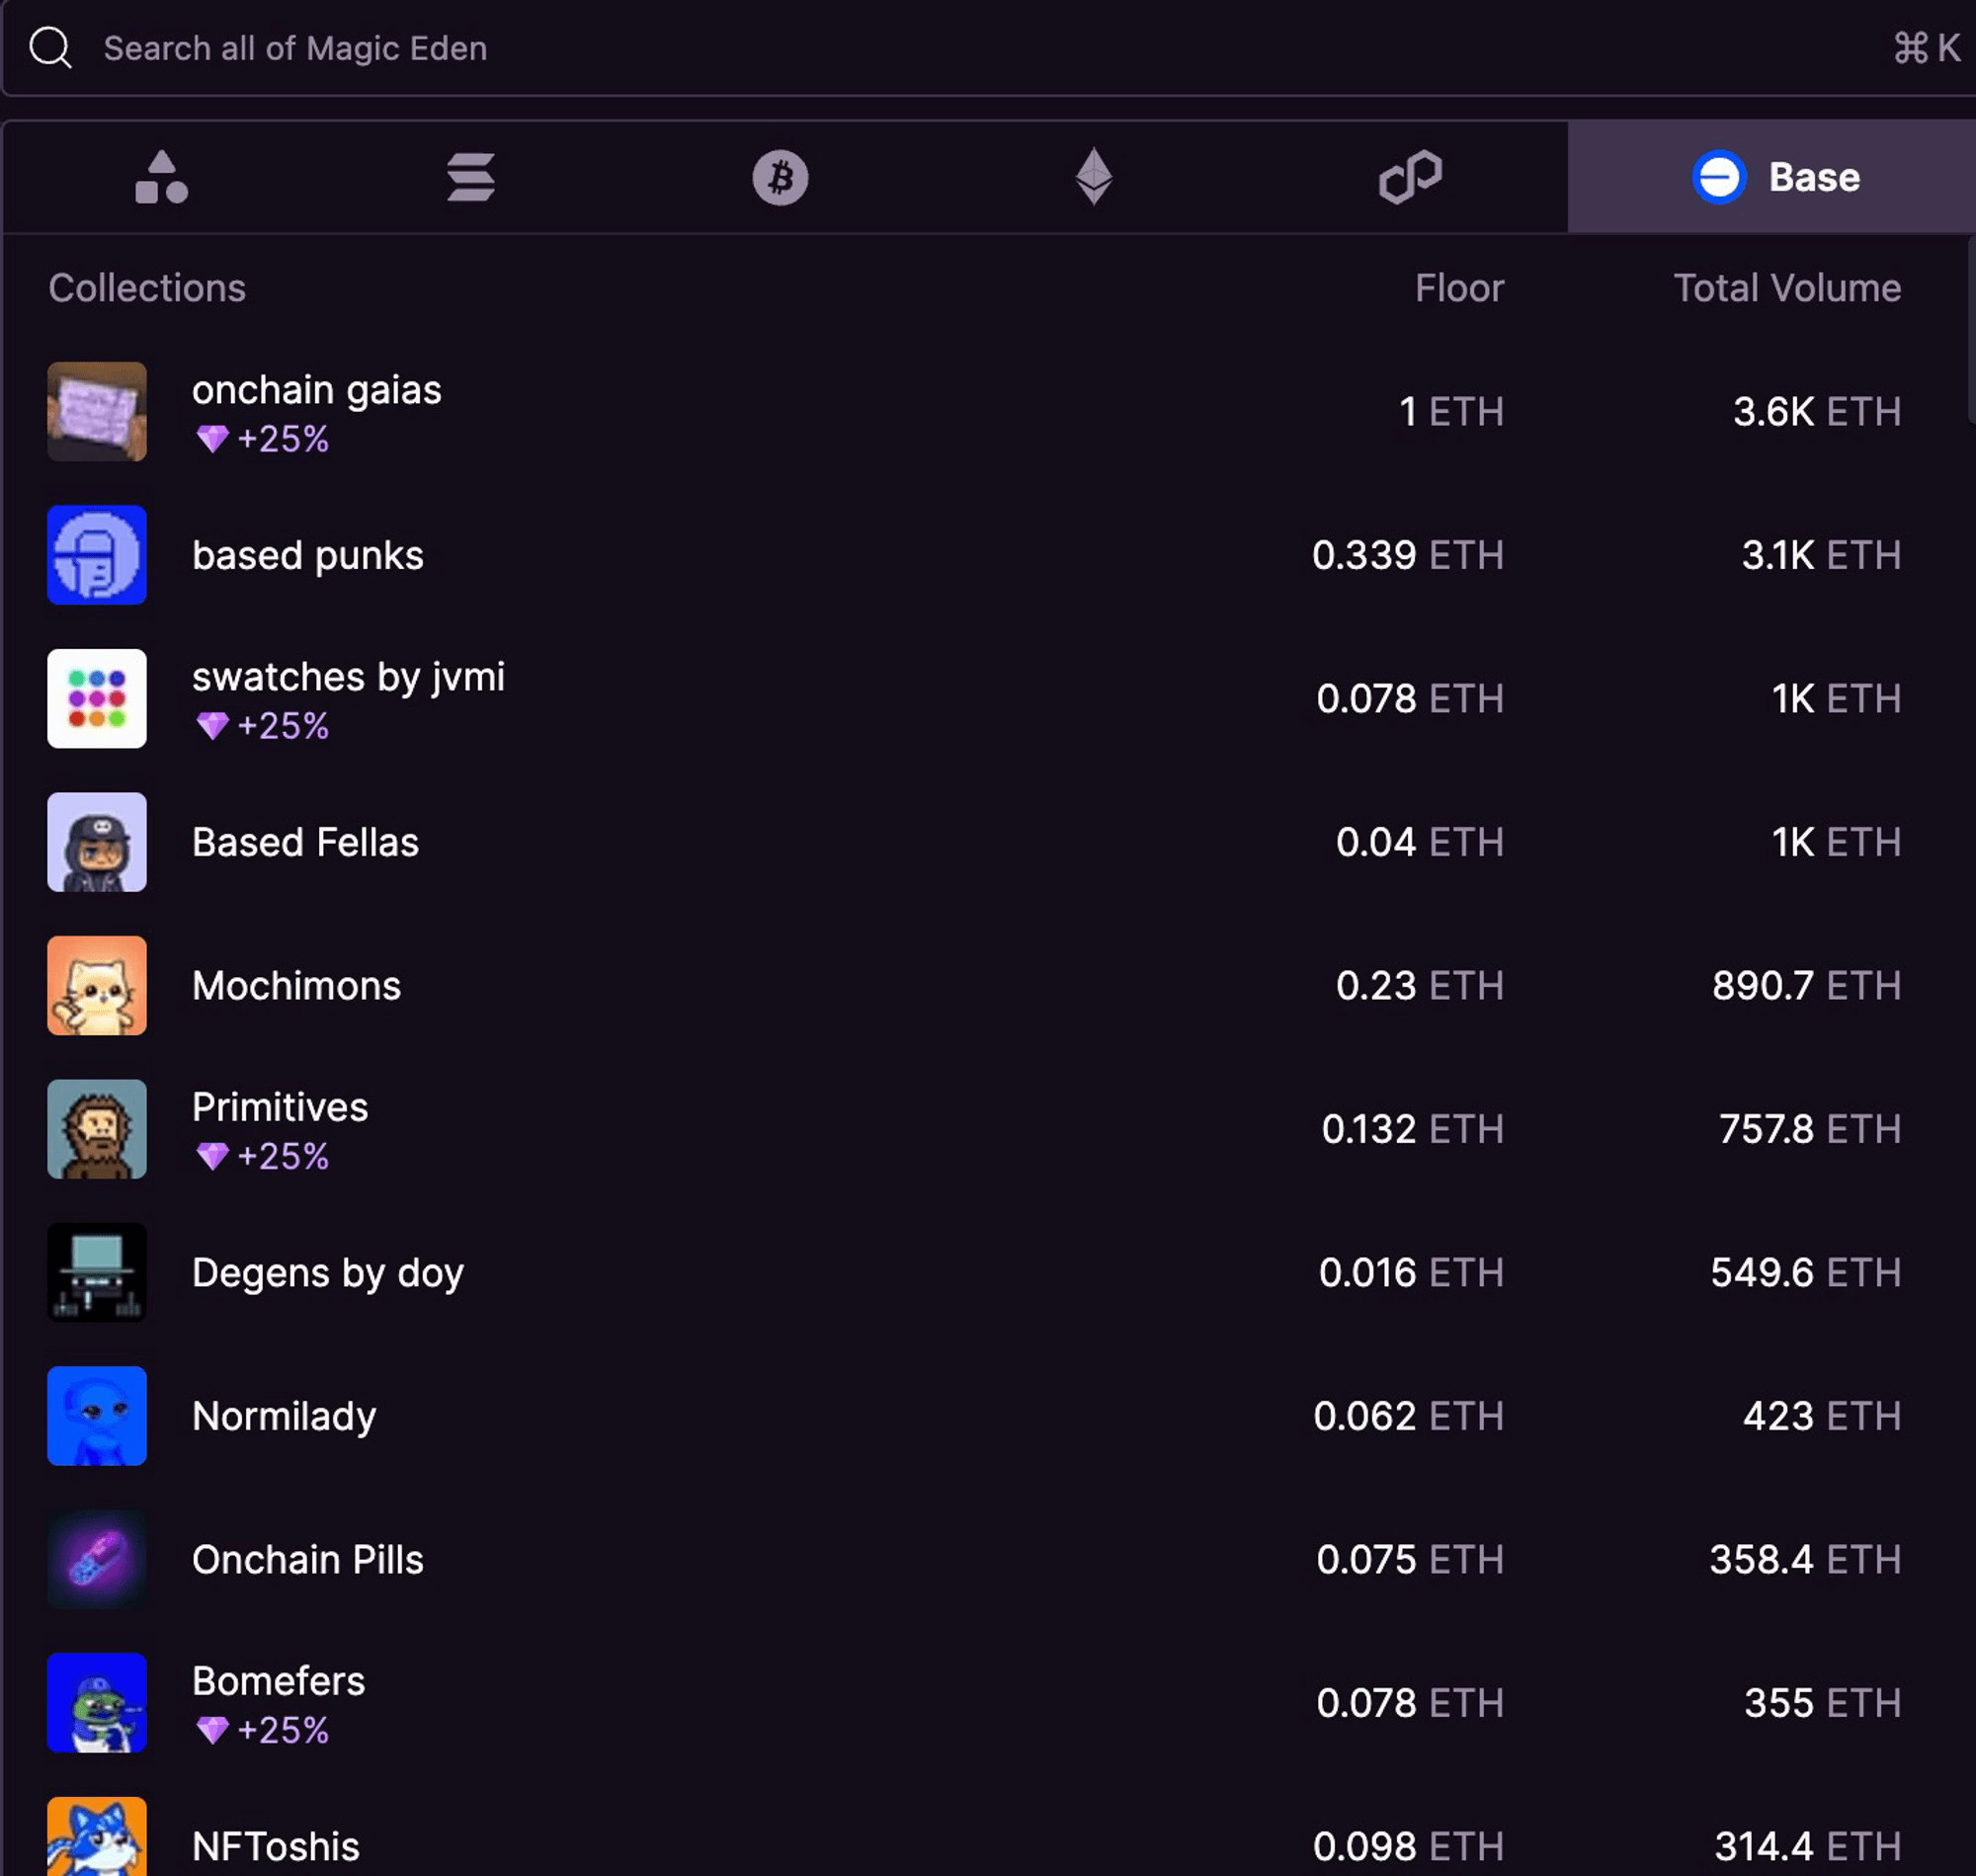1976x1876 pixels.
Task: Open the Bomefers collection
Action: (x=278, y=1681)
